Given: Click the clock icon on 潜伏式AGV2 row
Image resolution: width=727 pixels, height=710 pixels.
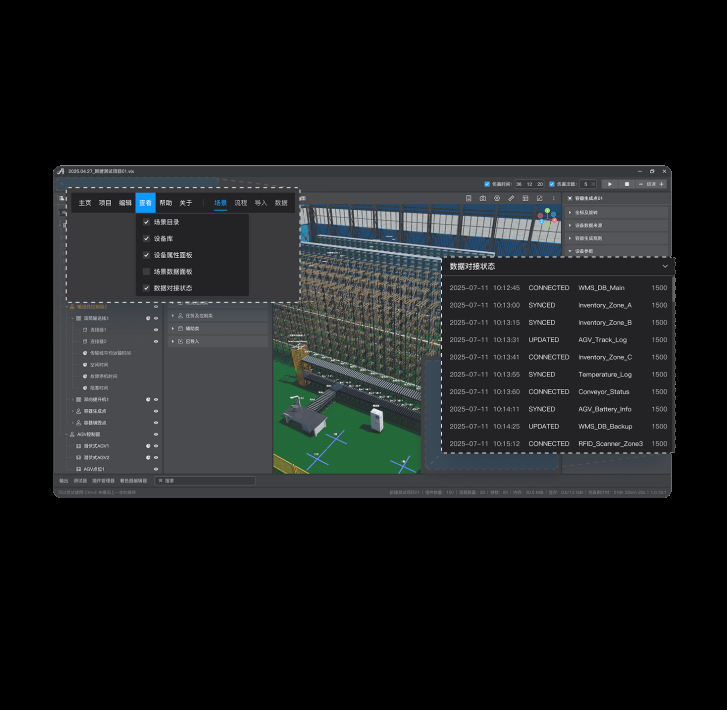Looking at the screenshot, I should pyautogui.click(x=148, y=457).
